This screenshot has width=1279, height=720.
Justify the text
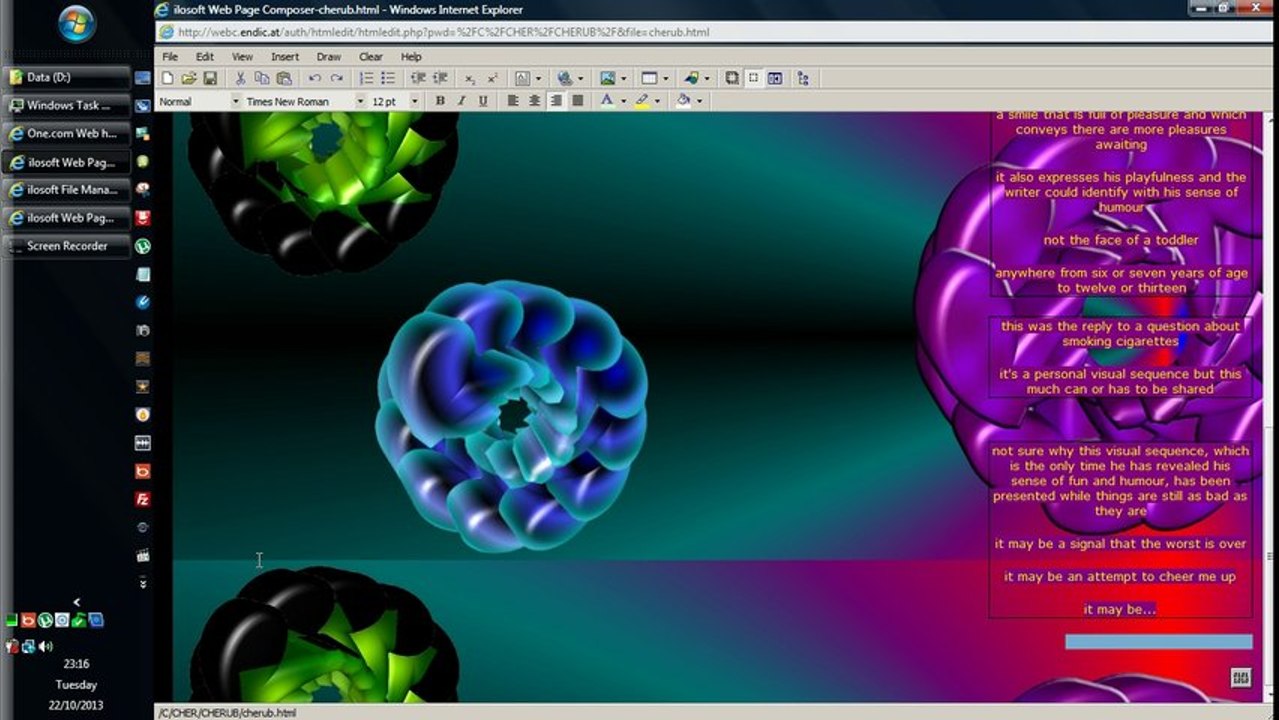578,101
